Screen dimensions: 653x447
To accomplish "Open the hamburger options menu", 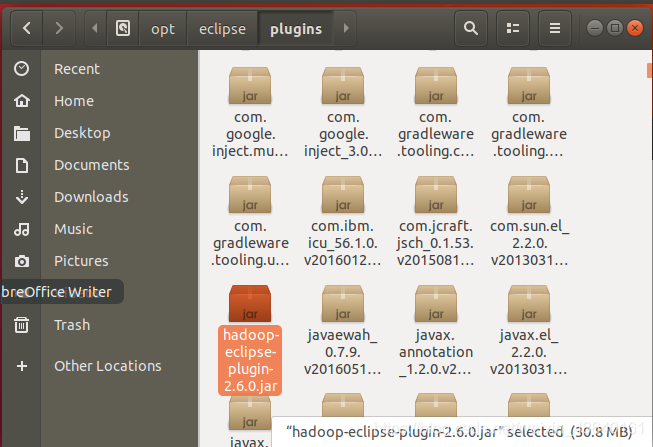I will click(554, 28).
